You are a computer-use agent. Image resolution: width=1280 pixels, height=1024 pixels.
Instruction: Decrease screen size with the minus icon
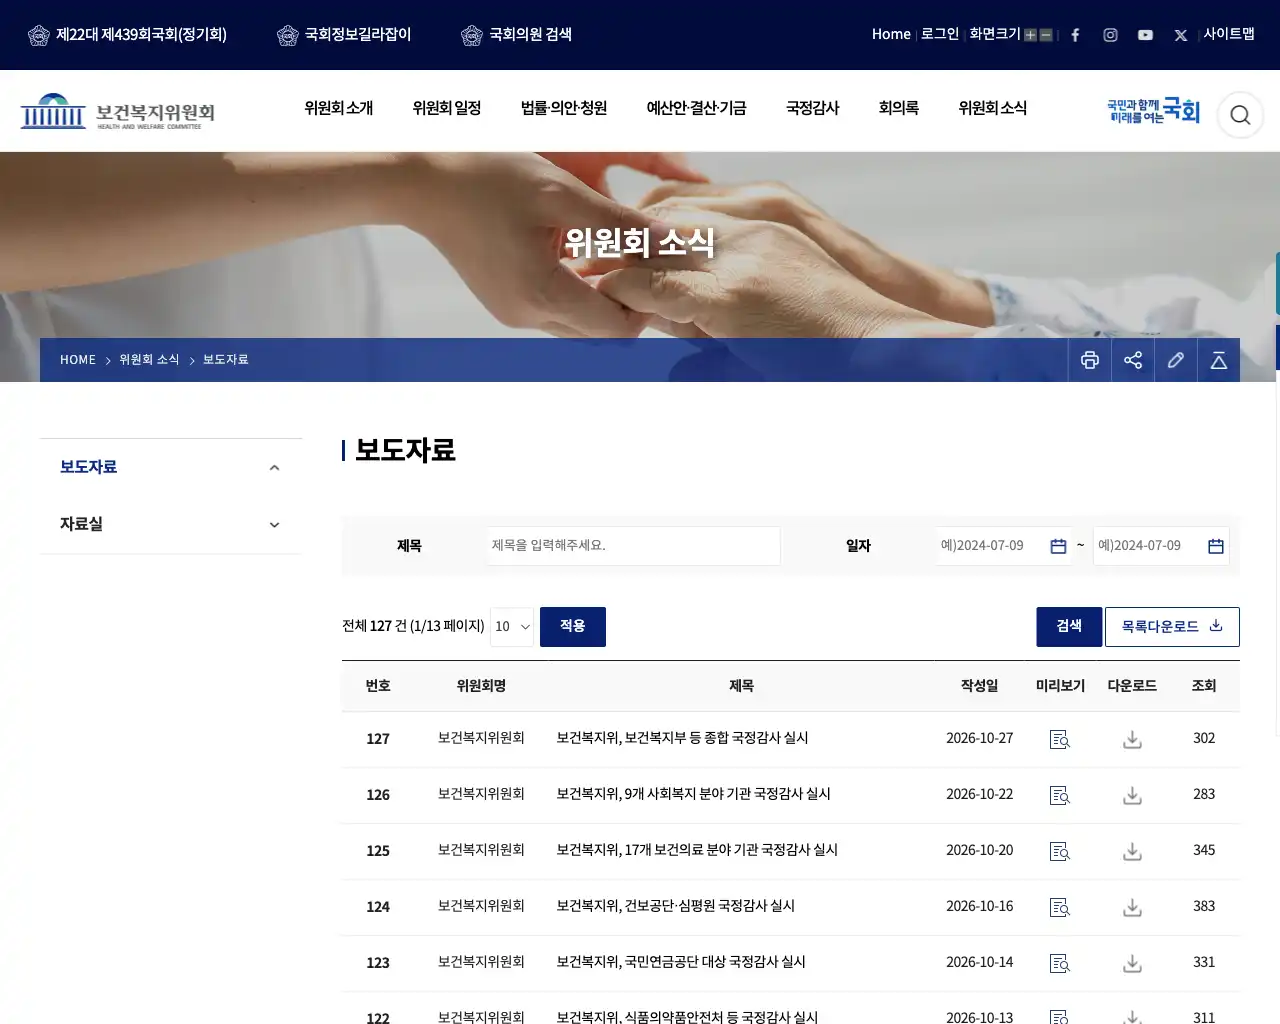1046,35
